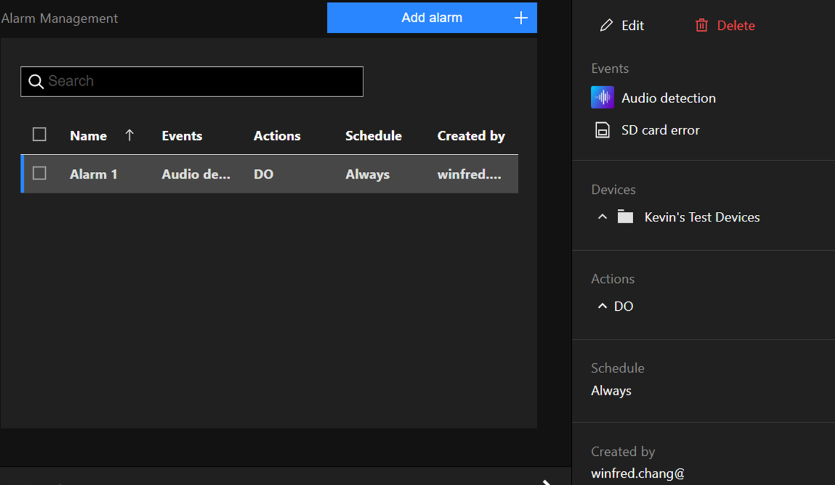The width and height of the screenshot is (835, 485).
Task: Click the Actions column header
Action: [277, 136]
